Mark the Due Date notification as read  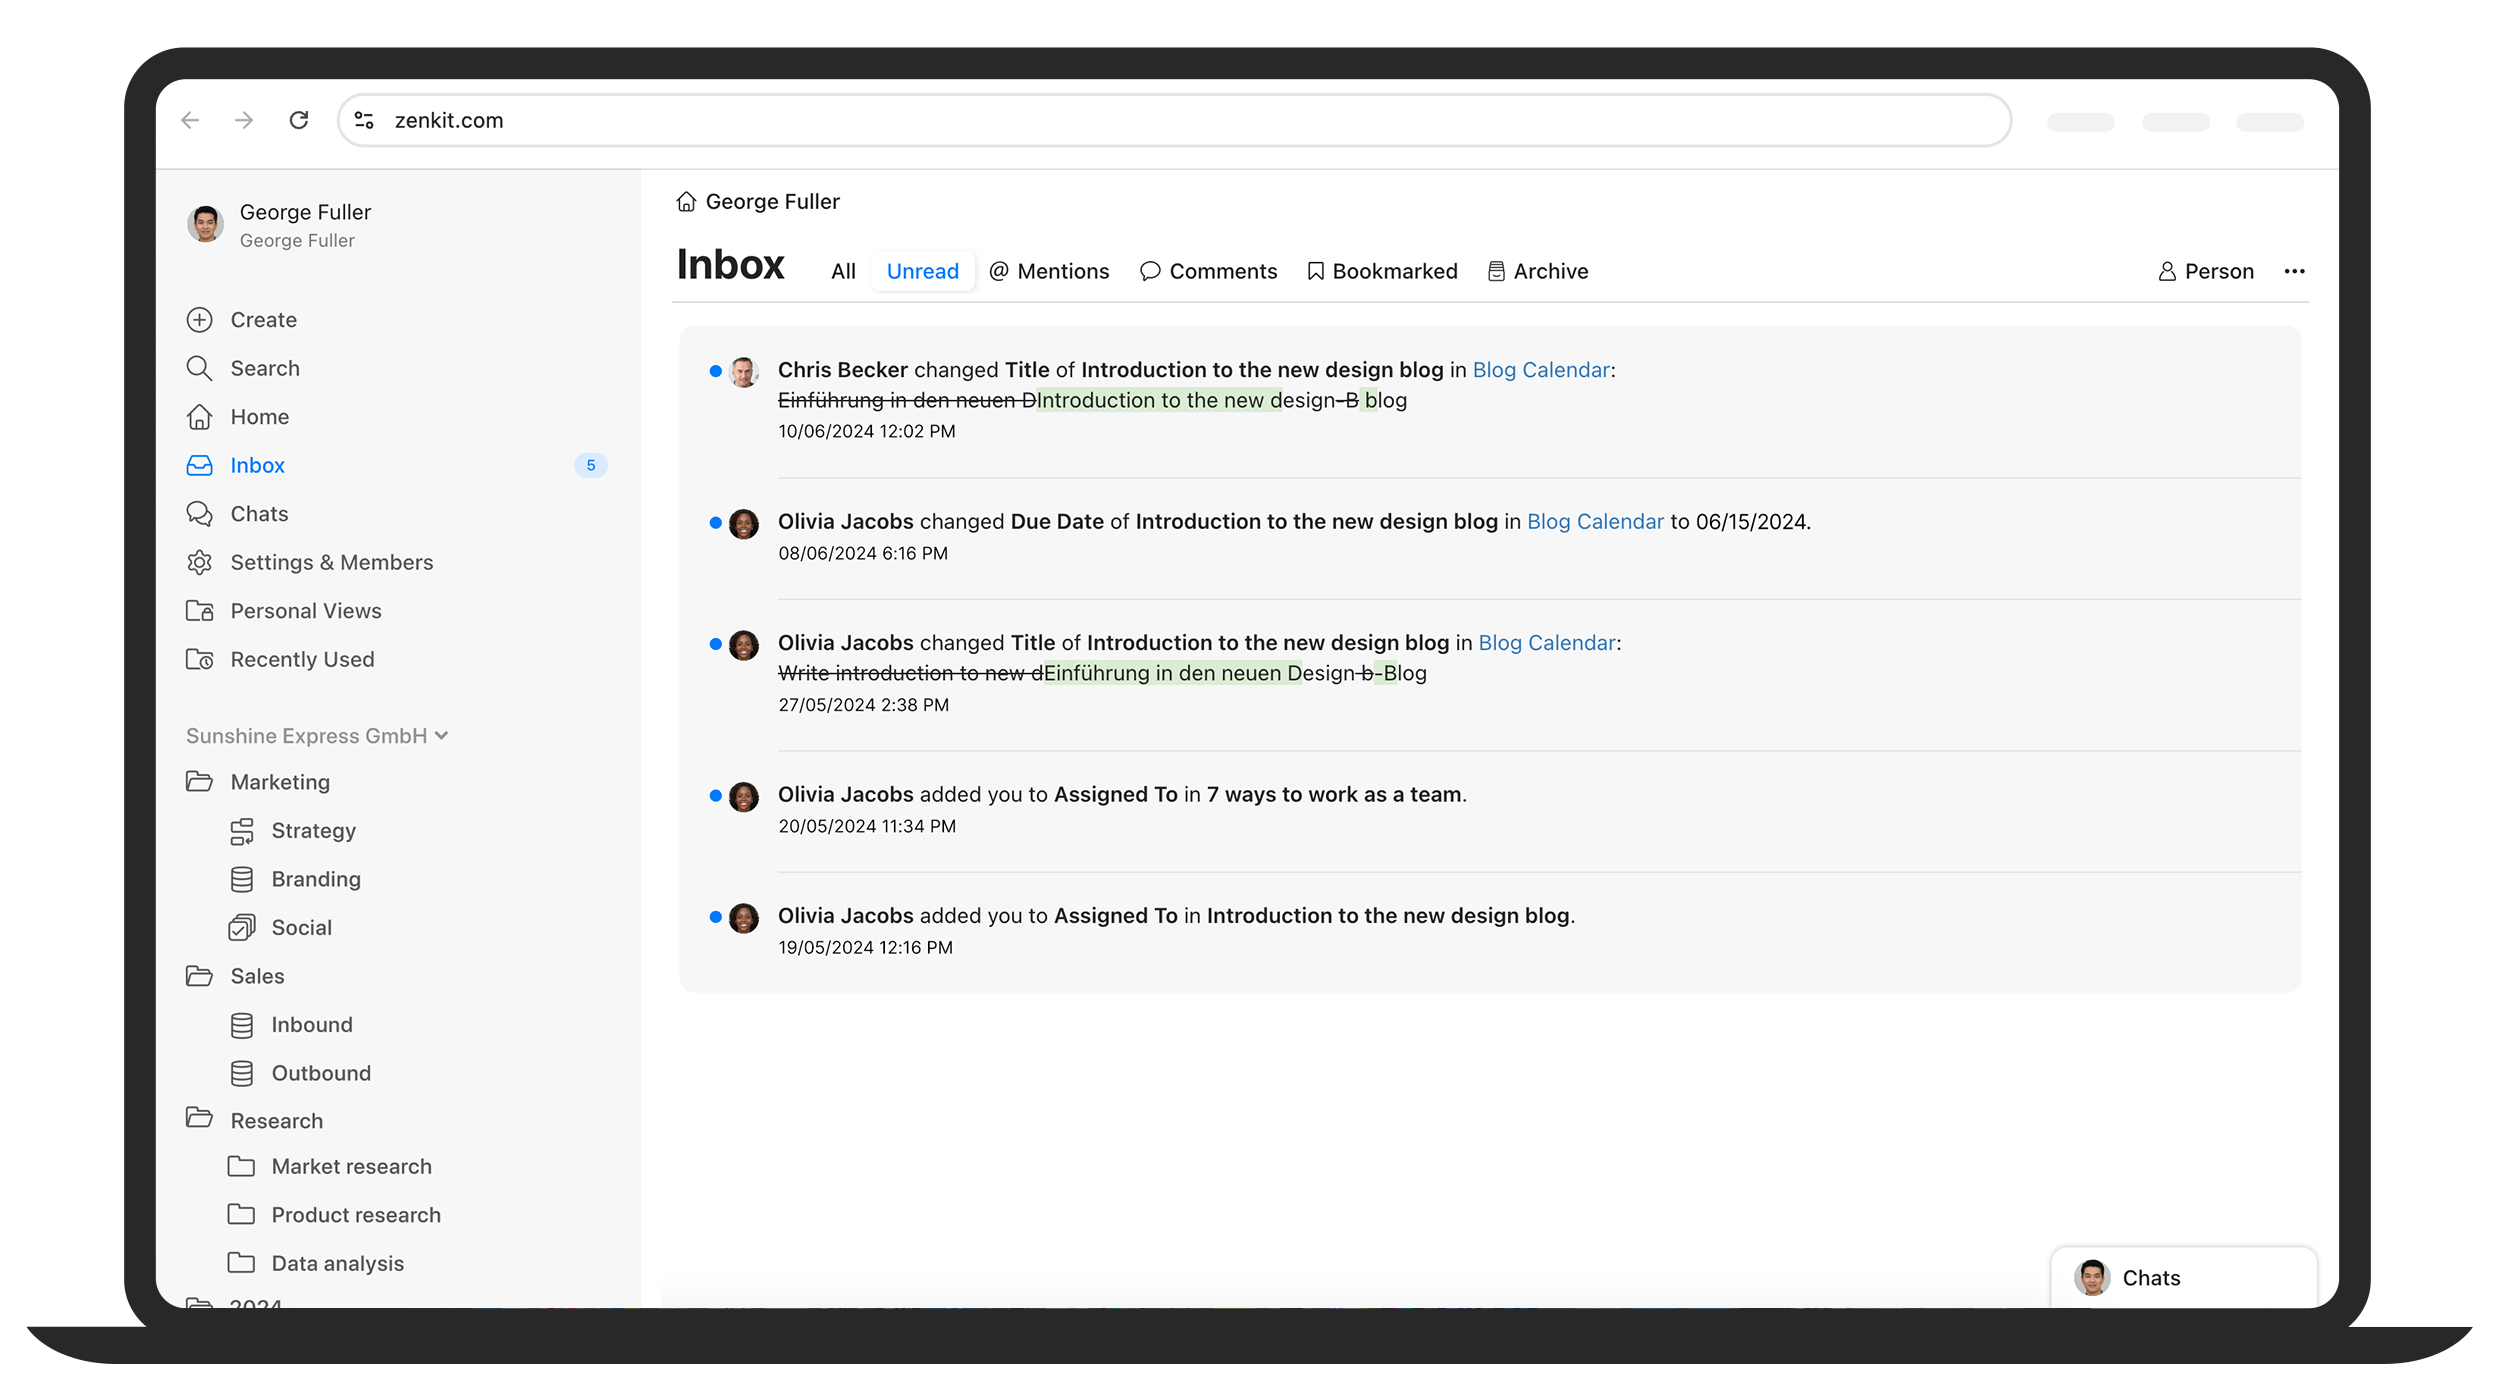pos(715,522)
